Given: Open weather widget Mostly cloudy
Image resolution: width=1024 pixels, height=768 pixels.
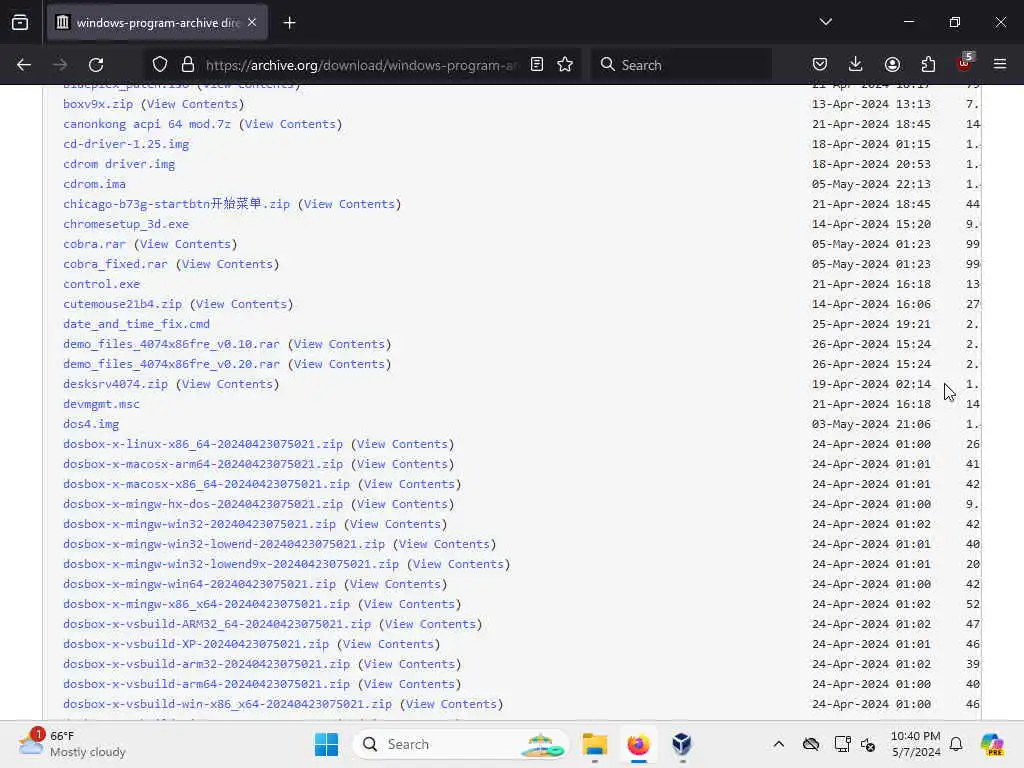Looking at the screenshot, I should click(x=72, y=744).
